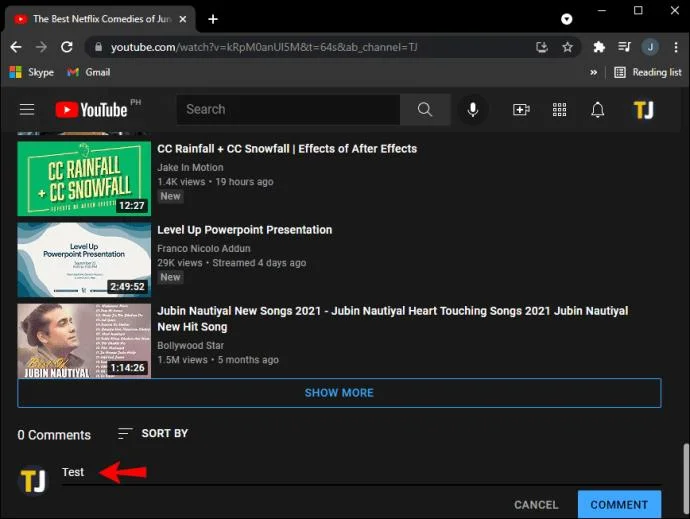The width and height of the screenshot is (690, 519).
Task: Open CC Rainfall + CC Snowfall video title
Action: coord(287,149)
